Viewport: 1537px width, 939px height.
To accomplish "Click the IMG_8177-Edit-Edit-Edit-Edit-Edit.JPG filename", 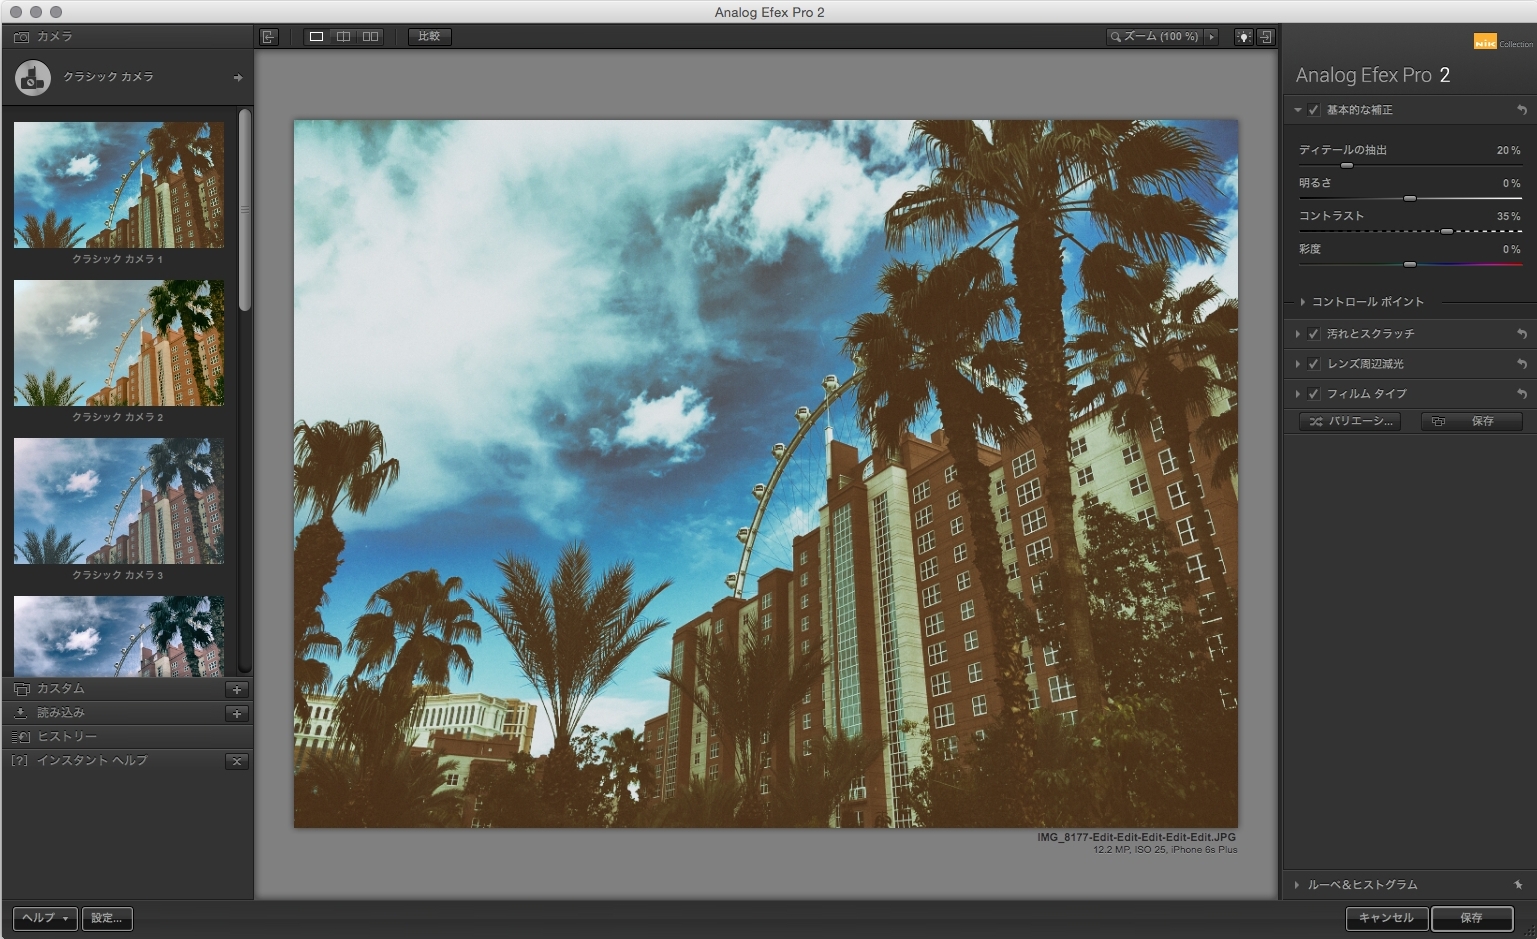I will [x=1136, y=838].
